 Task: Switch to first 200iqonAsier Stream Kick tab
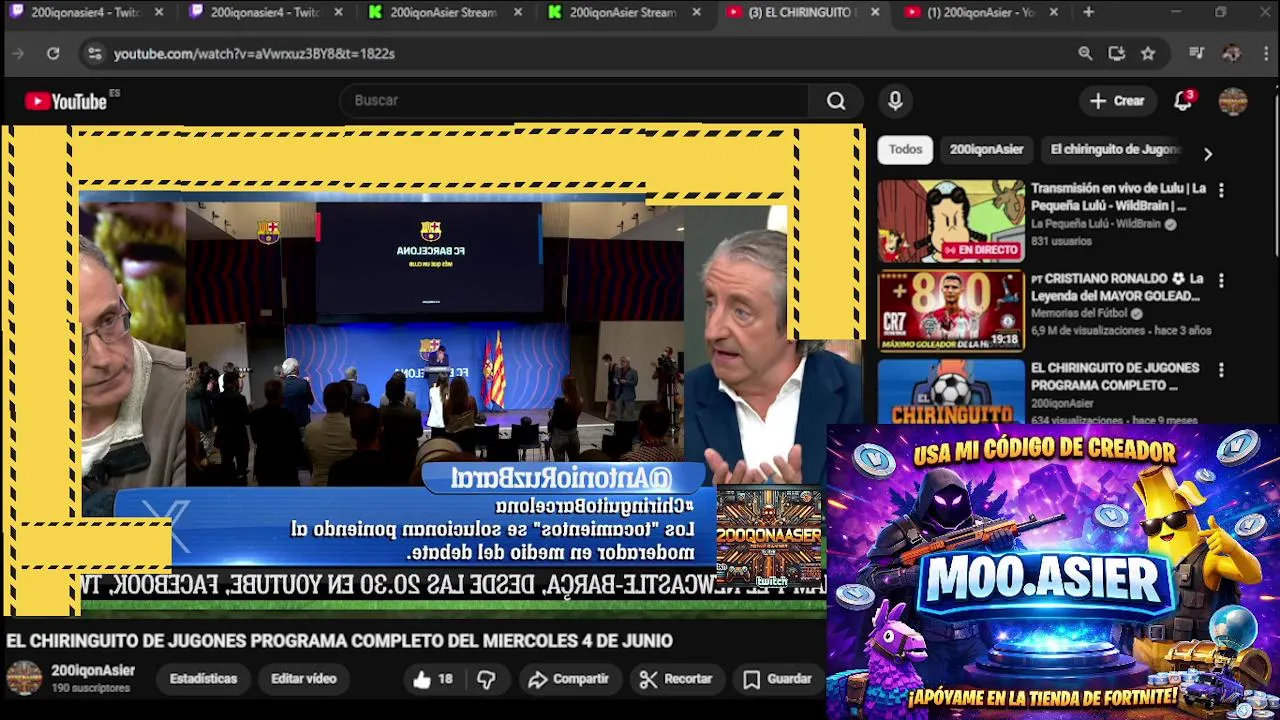coord(446,13)
